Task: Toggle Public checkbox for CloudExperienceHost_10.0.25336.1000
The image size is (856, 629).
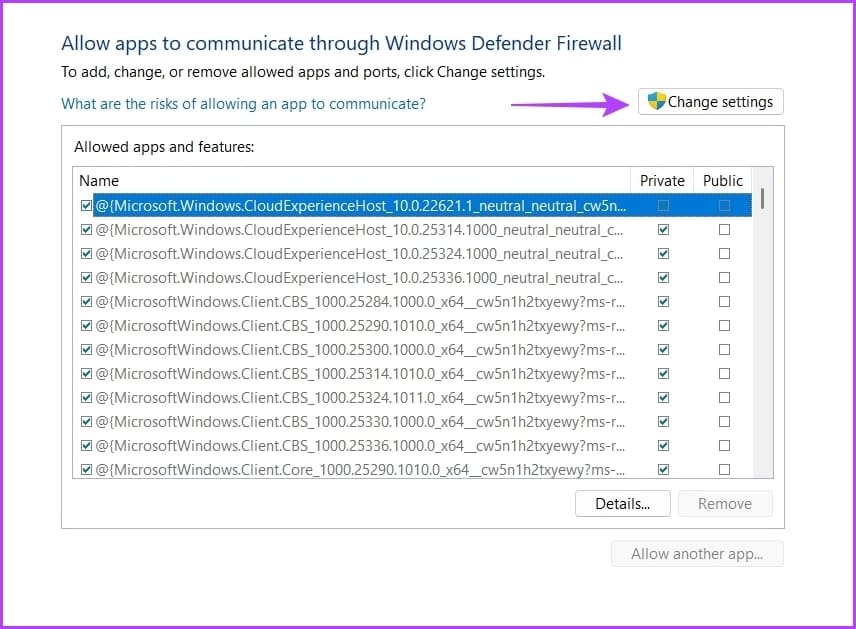Action: click(724, 277)
